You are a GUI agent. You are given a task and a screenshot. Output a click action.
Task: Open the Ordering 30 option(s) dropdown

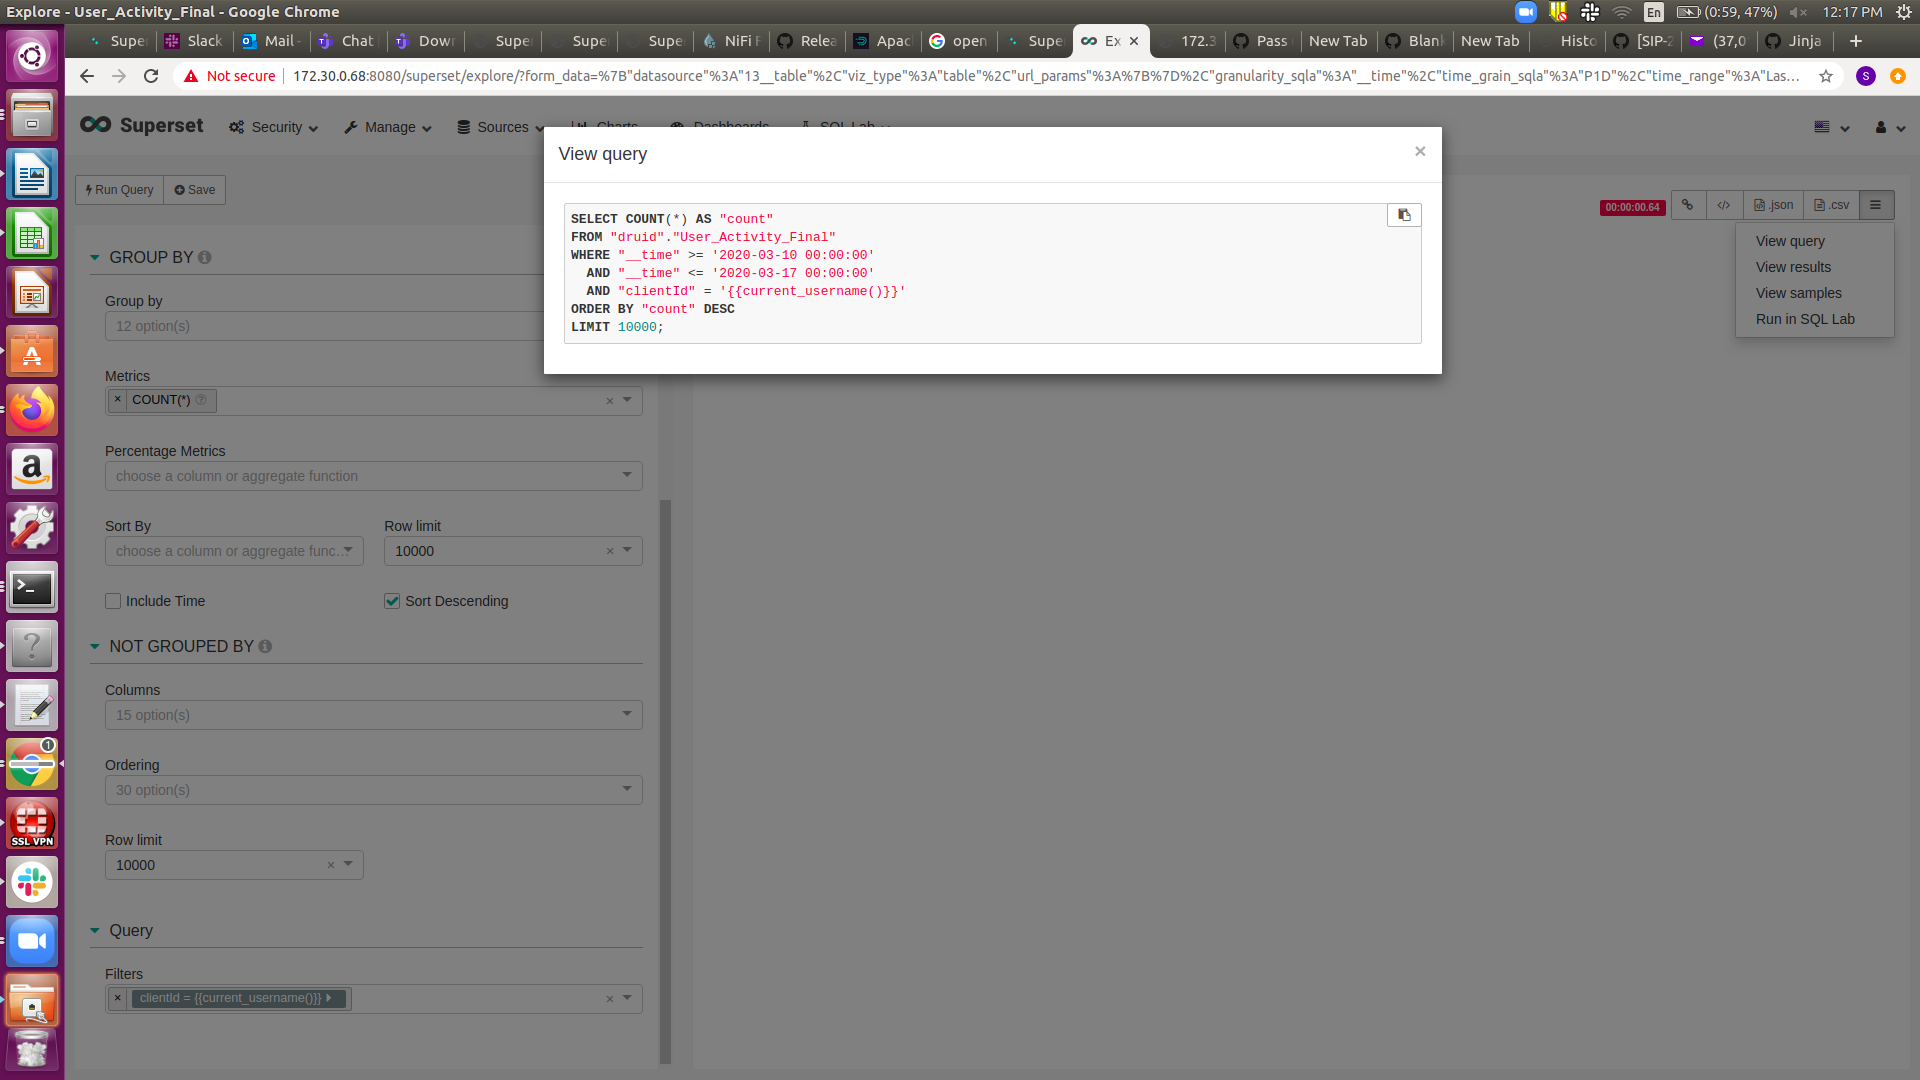(x=627, y=789)
